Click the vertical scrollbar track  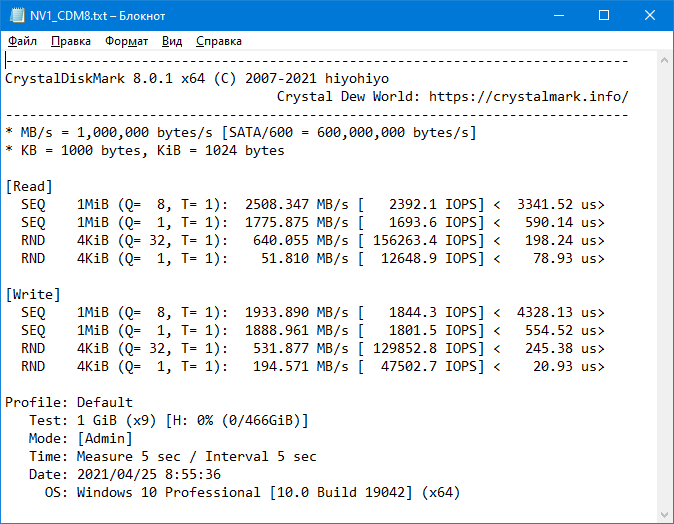click(665, 287)
